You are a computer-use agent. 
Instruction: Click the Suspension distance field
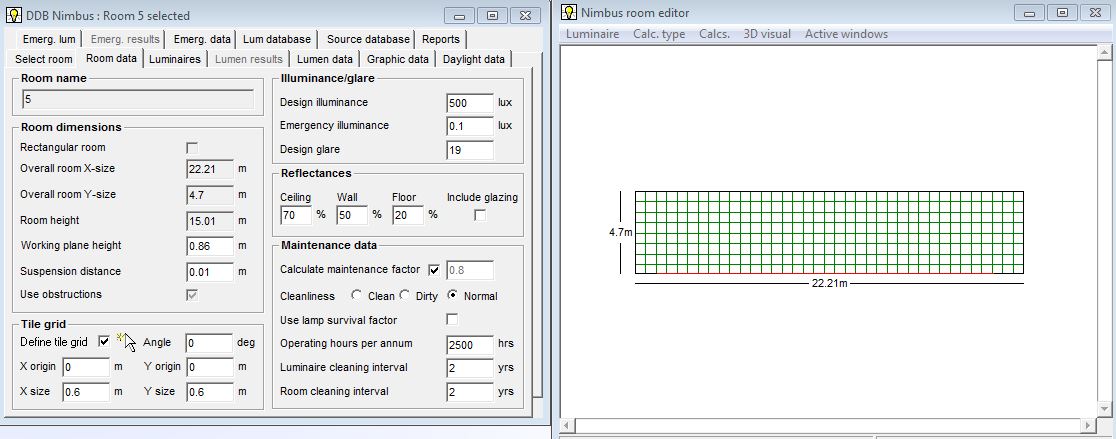coord(210,272)
